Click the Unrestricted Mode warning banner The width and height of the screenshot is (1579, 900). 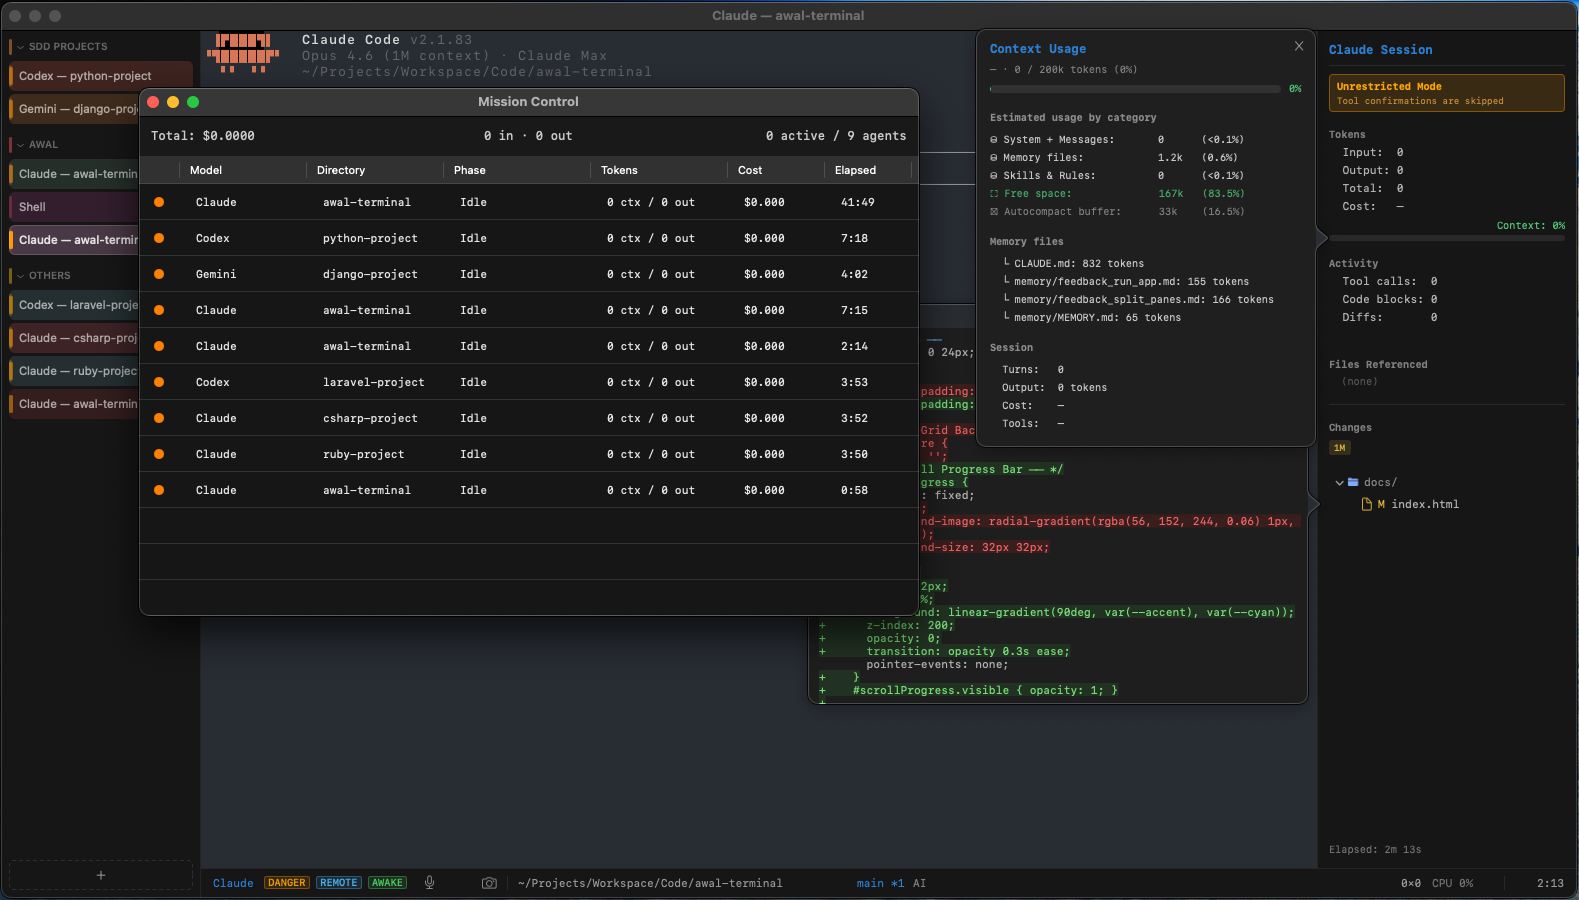(1446, 93)
